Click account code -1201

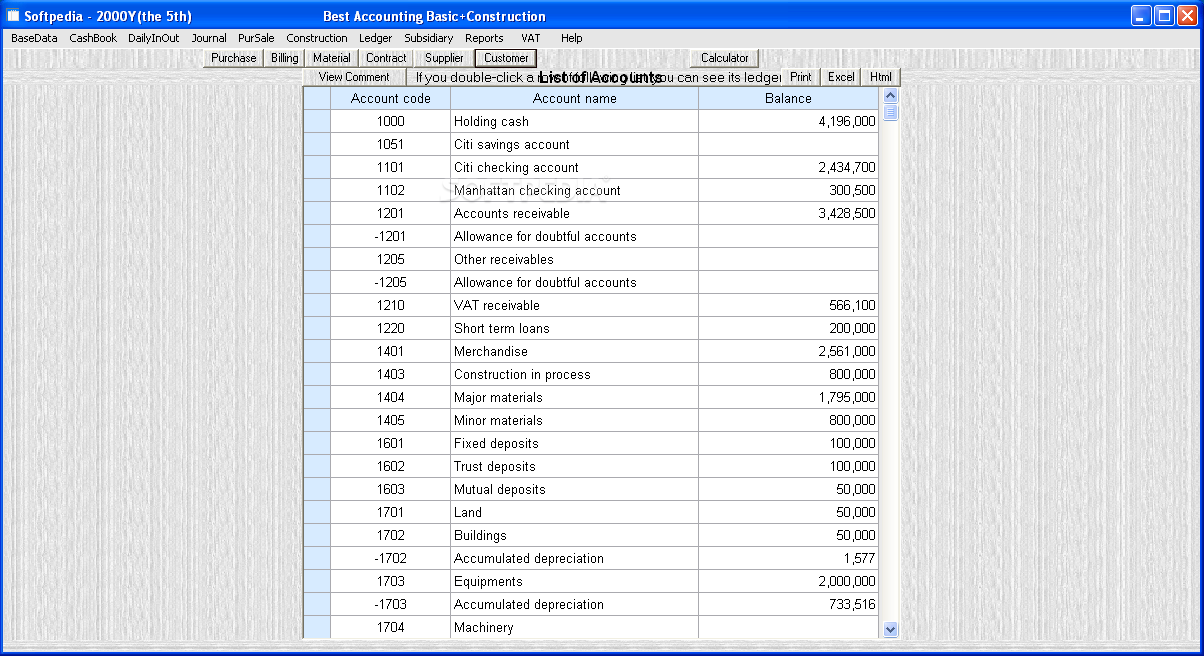(x=390, y=237)
